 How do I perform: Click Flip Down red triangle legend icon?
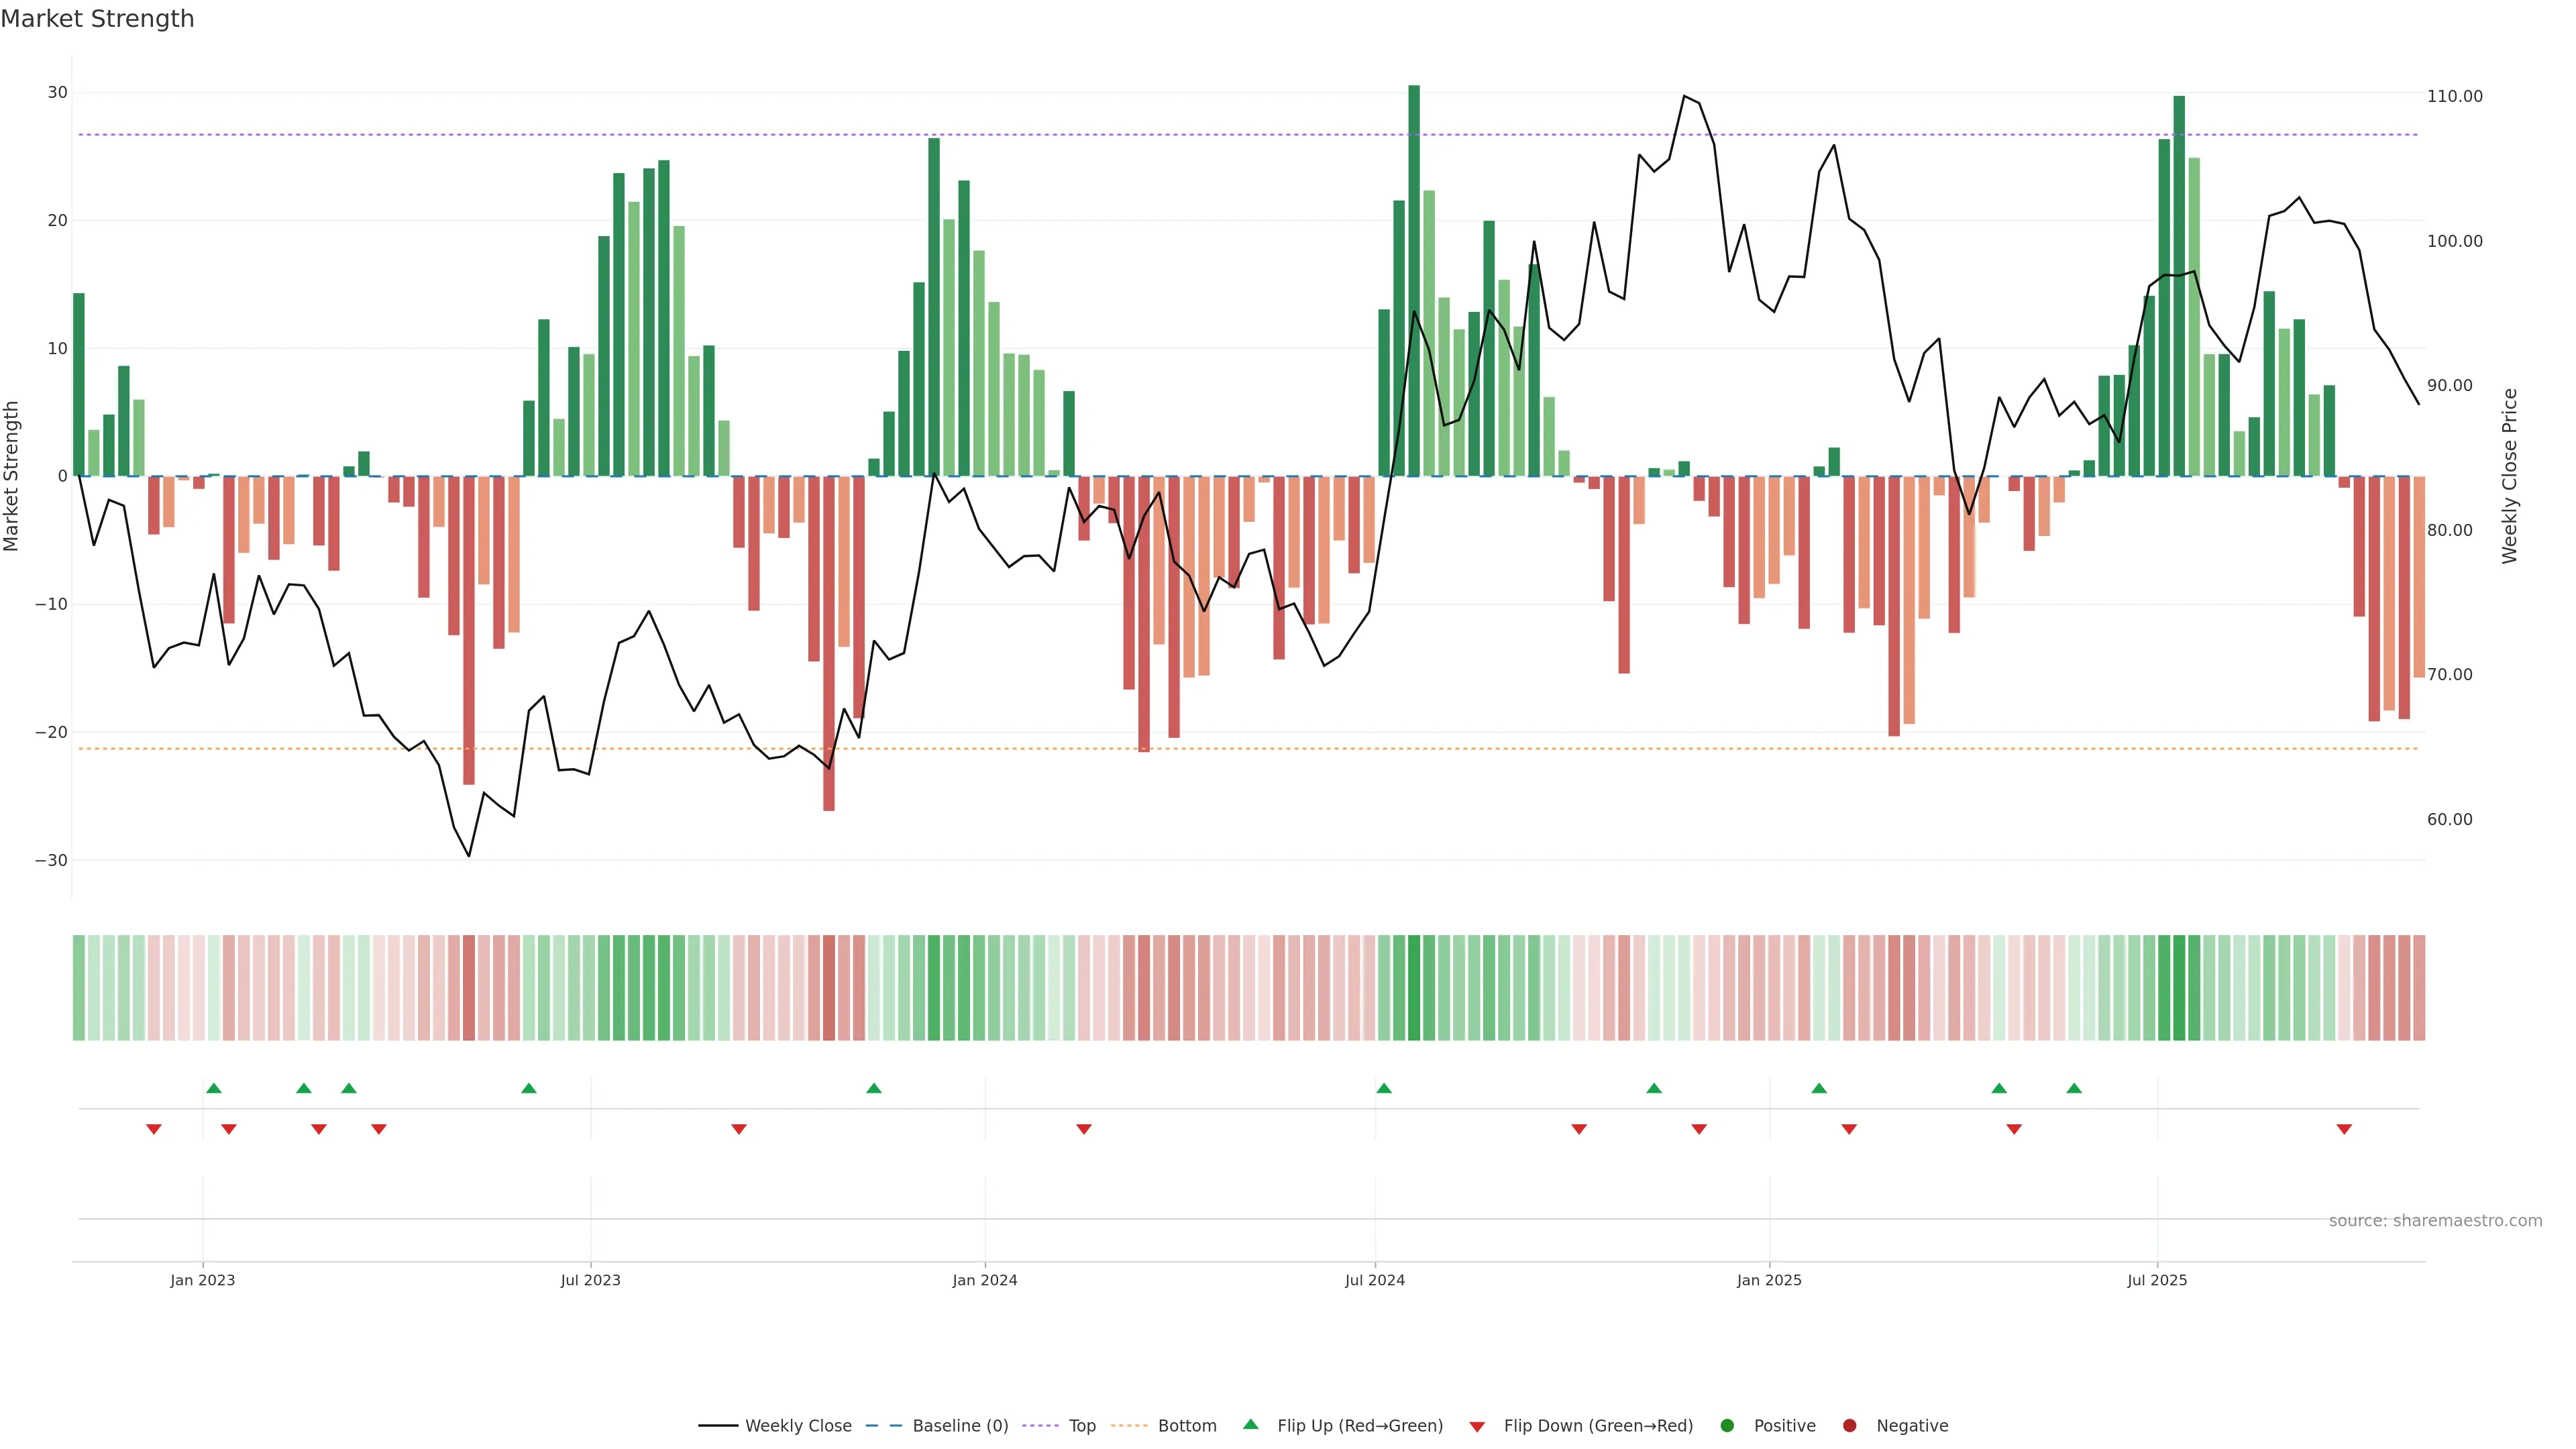(1477, 1427)
